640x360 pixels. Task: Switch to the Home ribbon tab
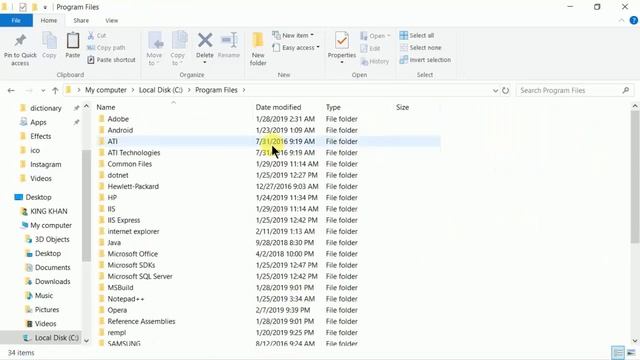point(49,20)
